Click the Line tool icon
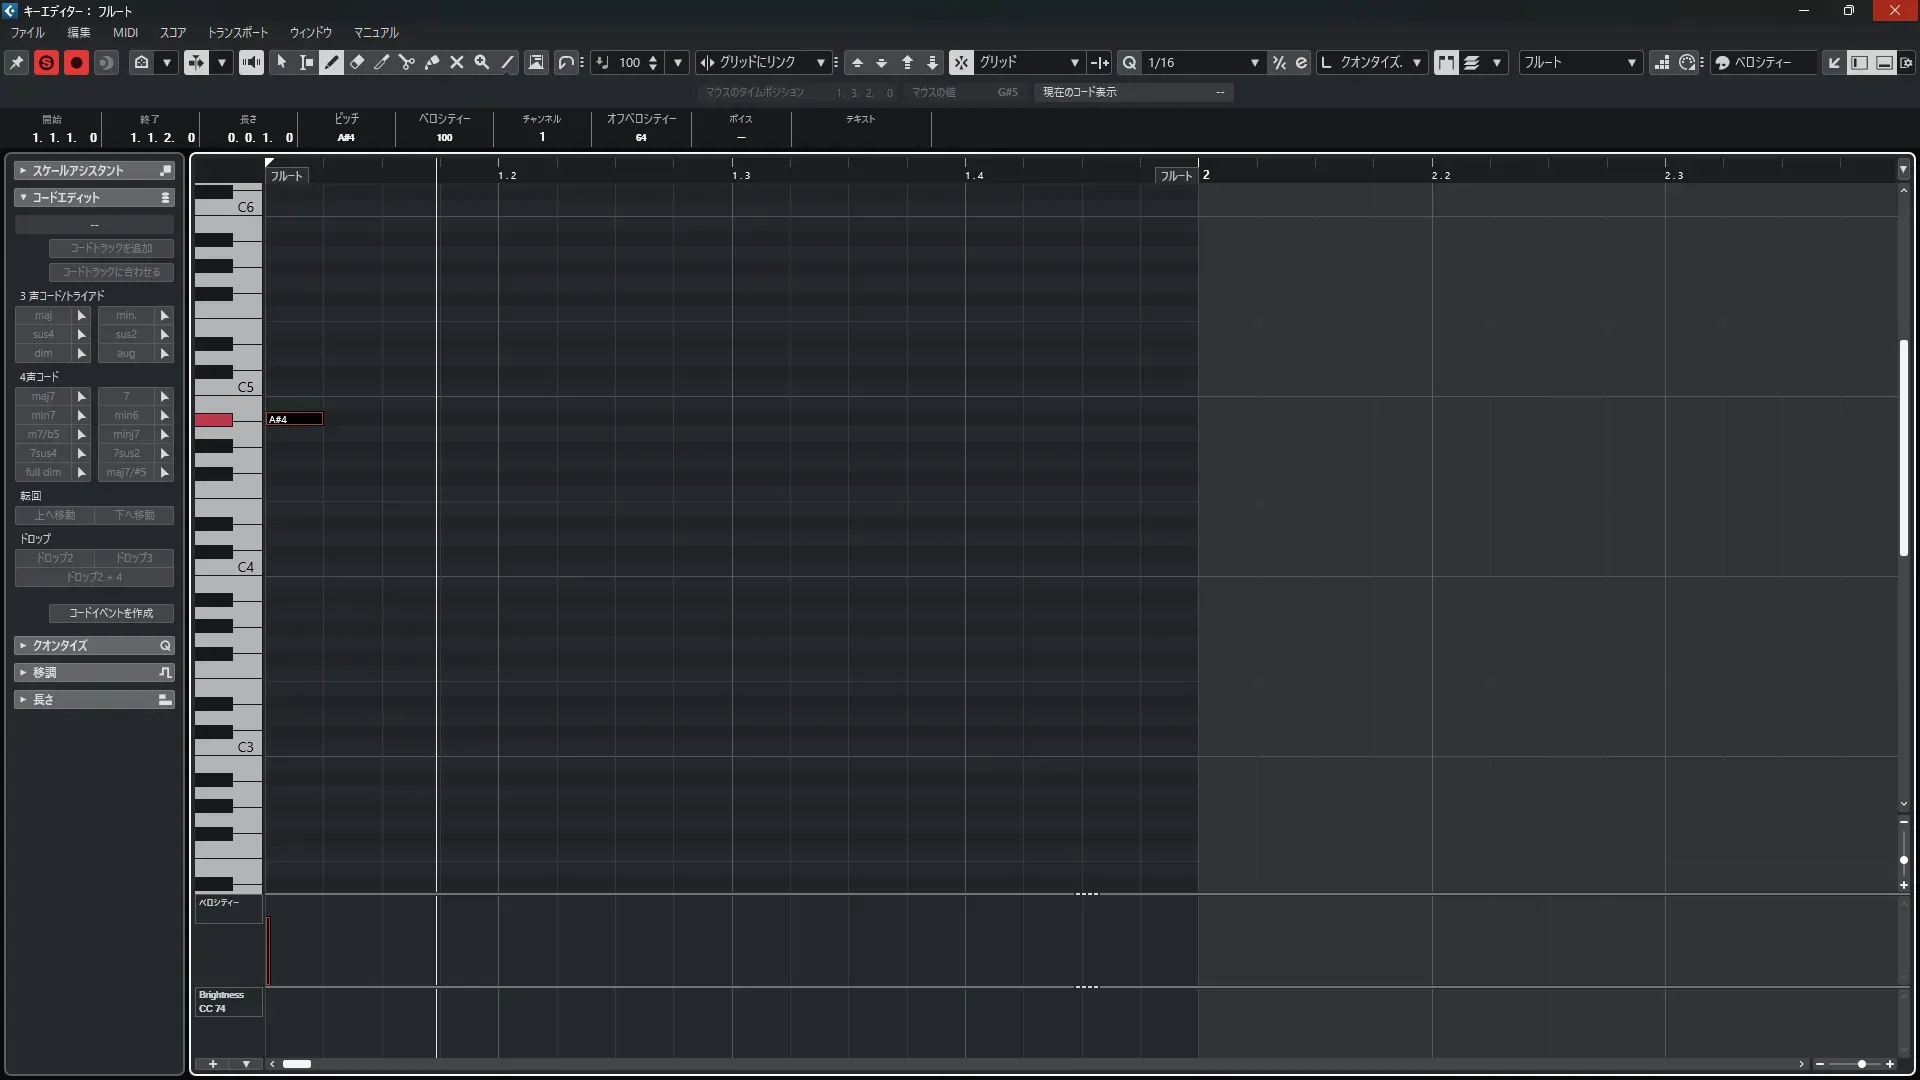 [507, 62]
